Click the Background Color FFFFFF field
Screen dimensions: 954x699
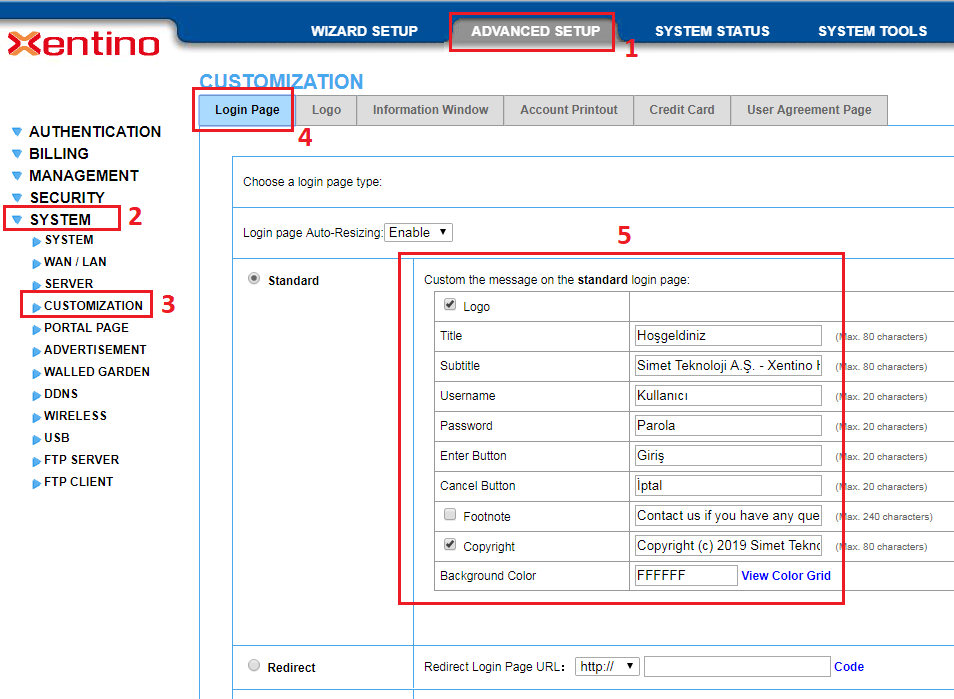pos(686,575)
